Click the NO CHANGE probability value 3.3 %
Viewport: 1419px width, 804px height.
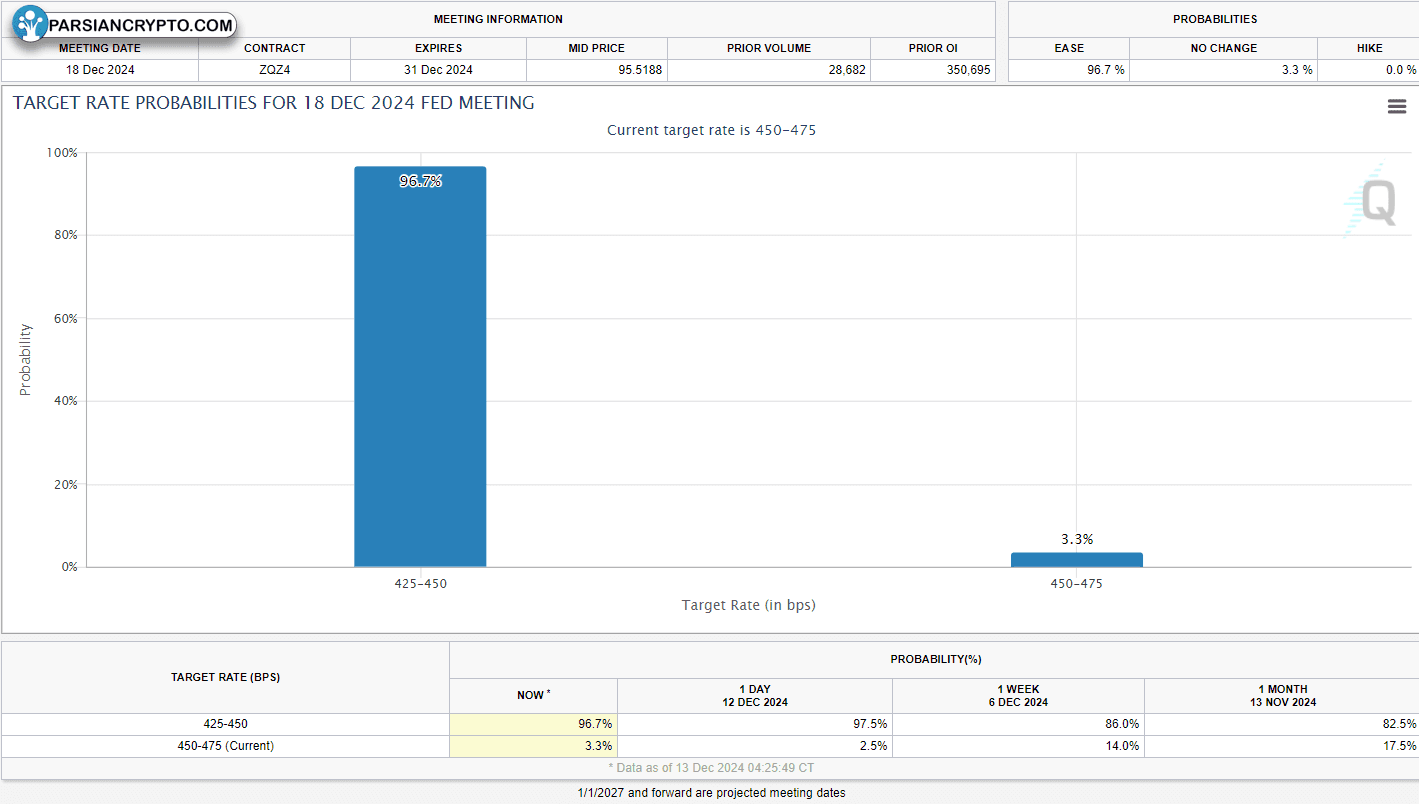point(1223,70)
